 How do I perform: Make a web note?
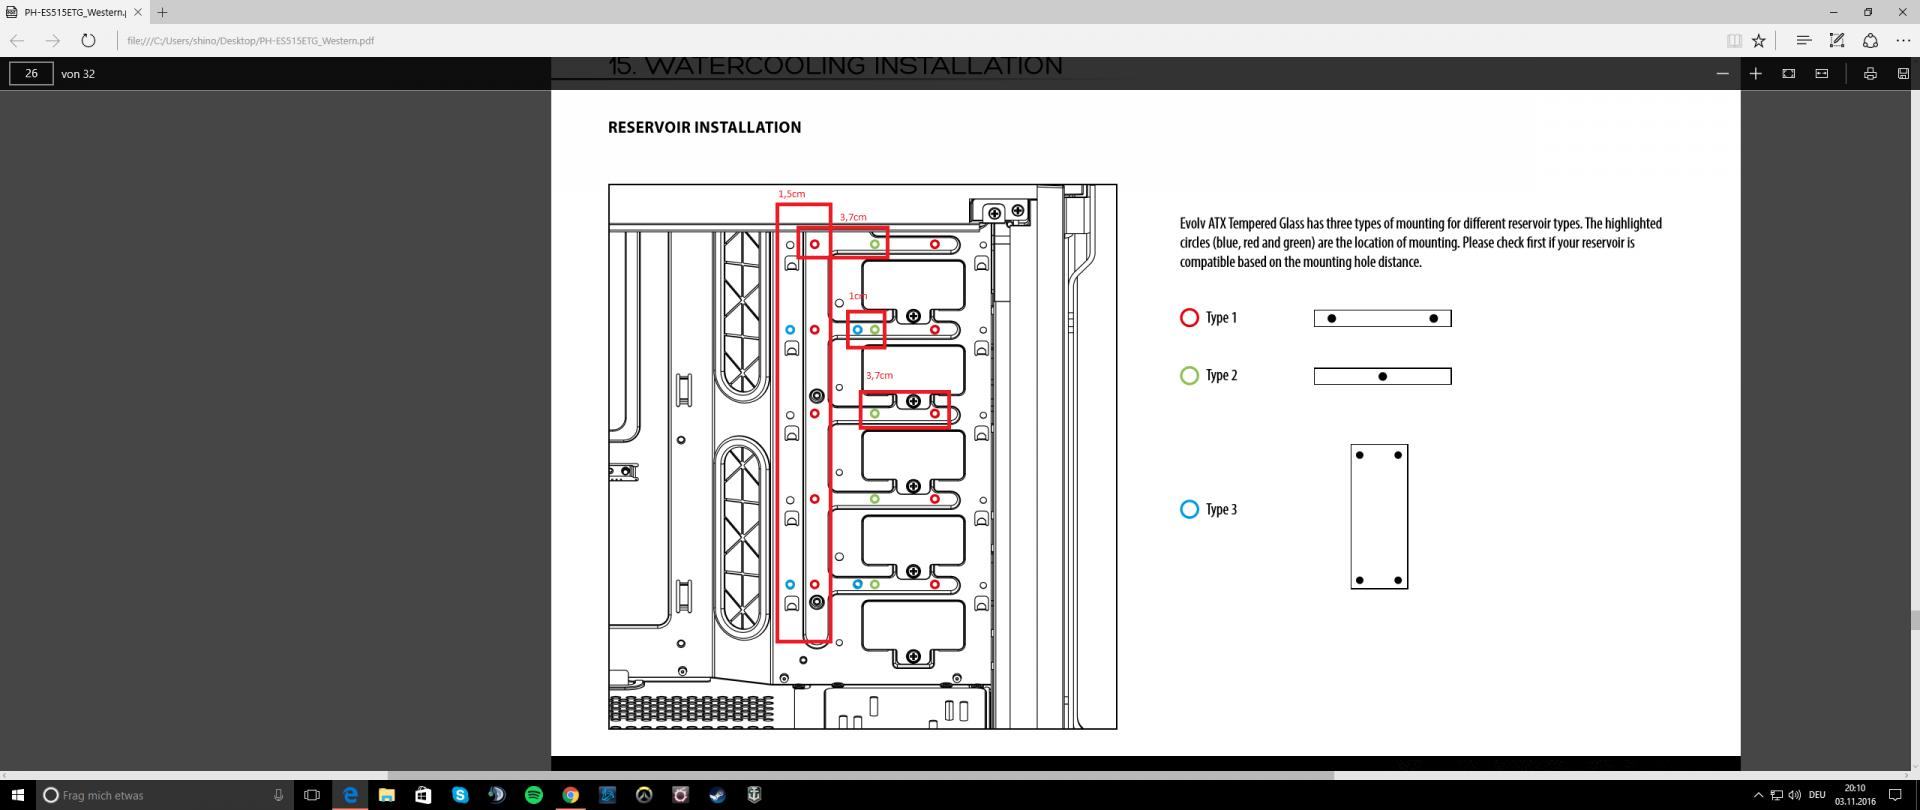(1837, 41)
